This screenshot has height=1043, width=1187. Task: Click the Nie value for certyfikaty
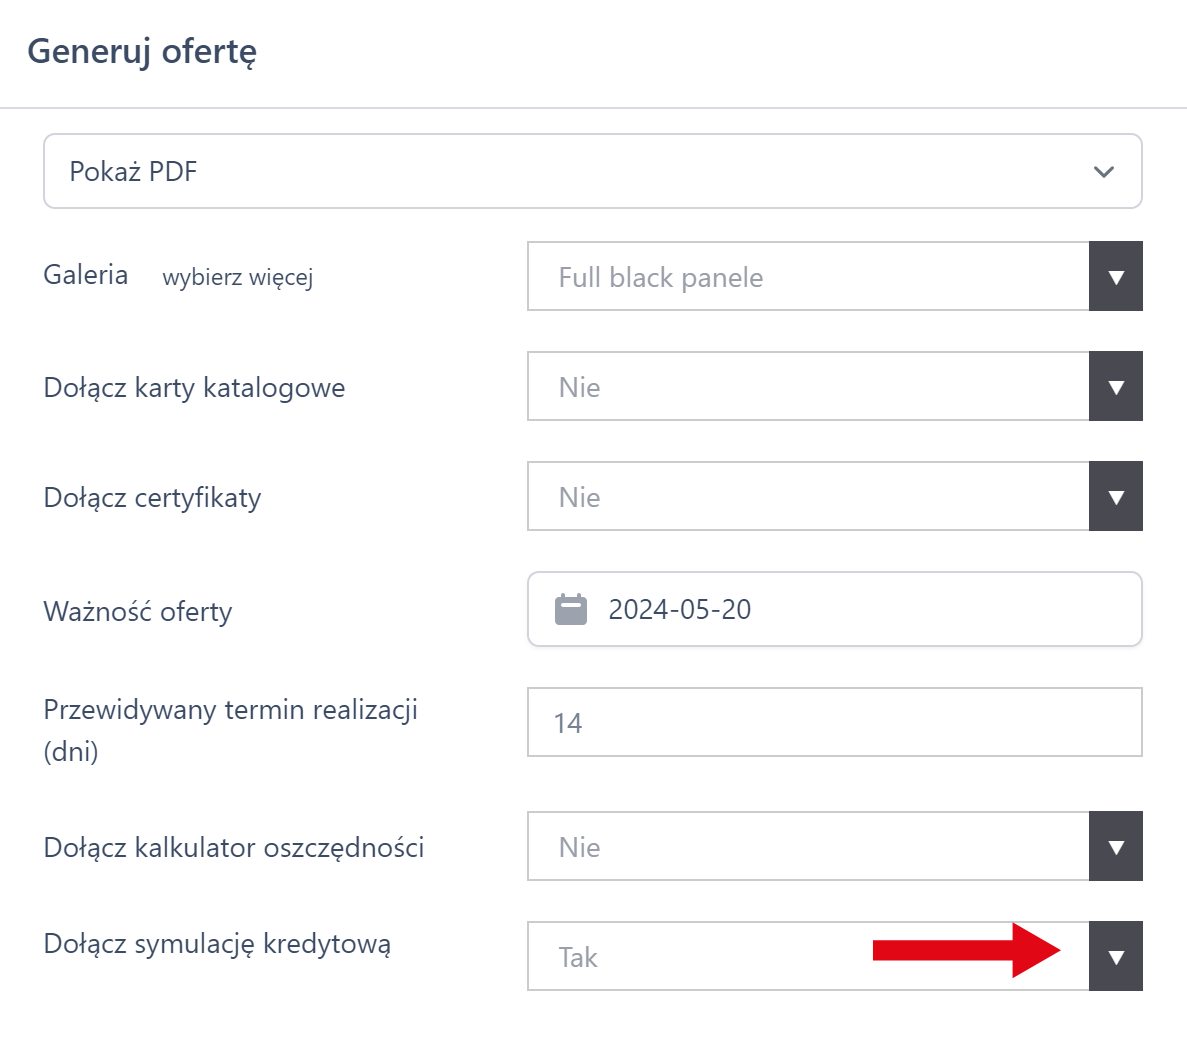pyautogui.click(x=808, y=497)
